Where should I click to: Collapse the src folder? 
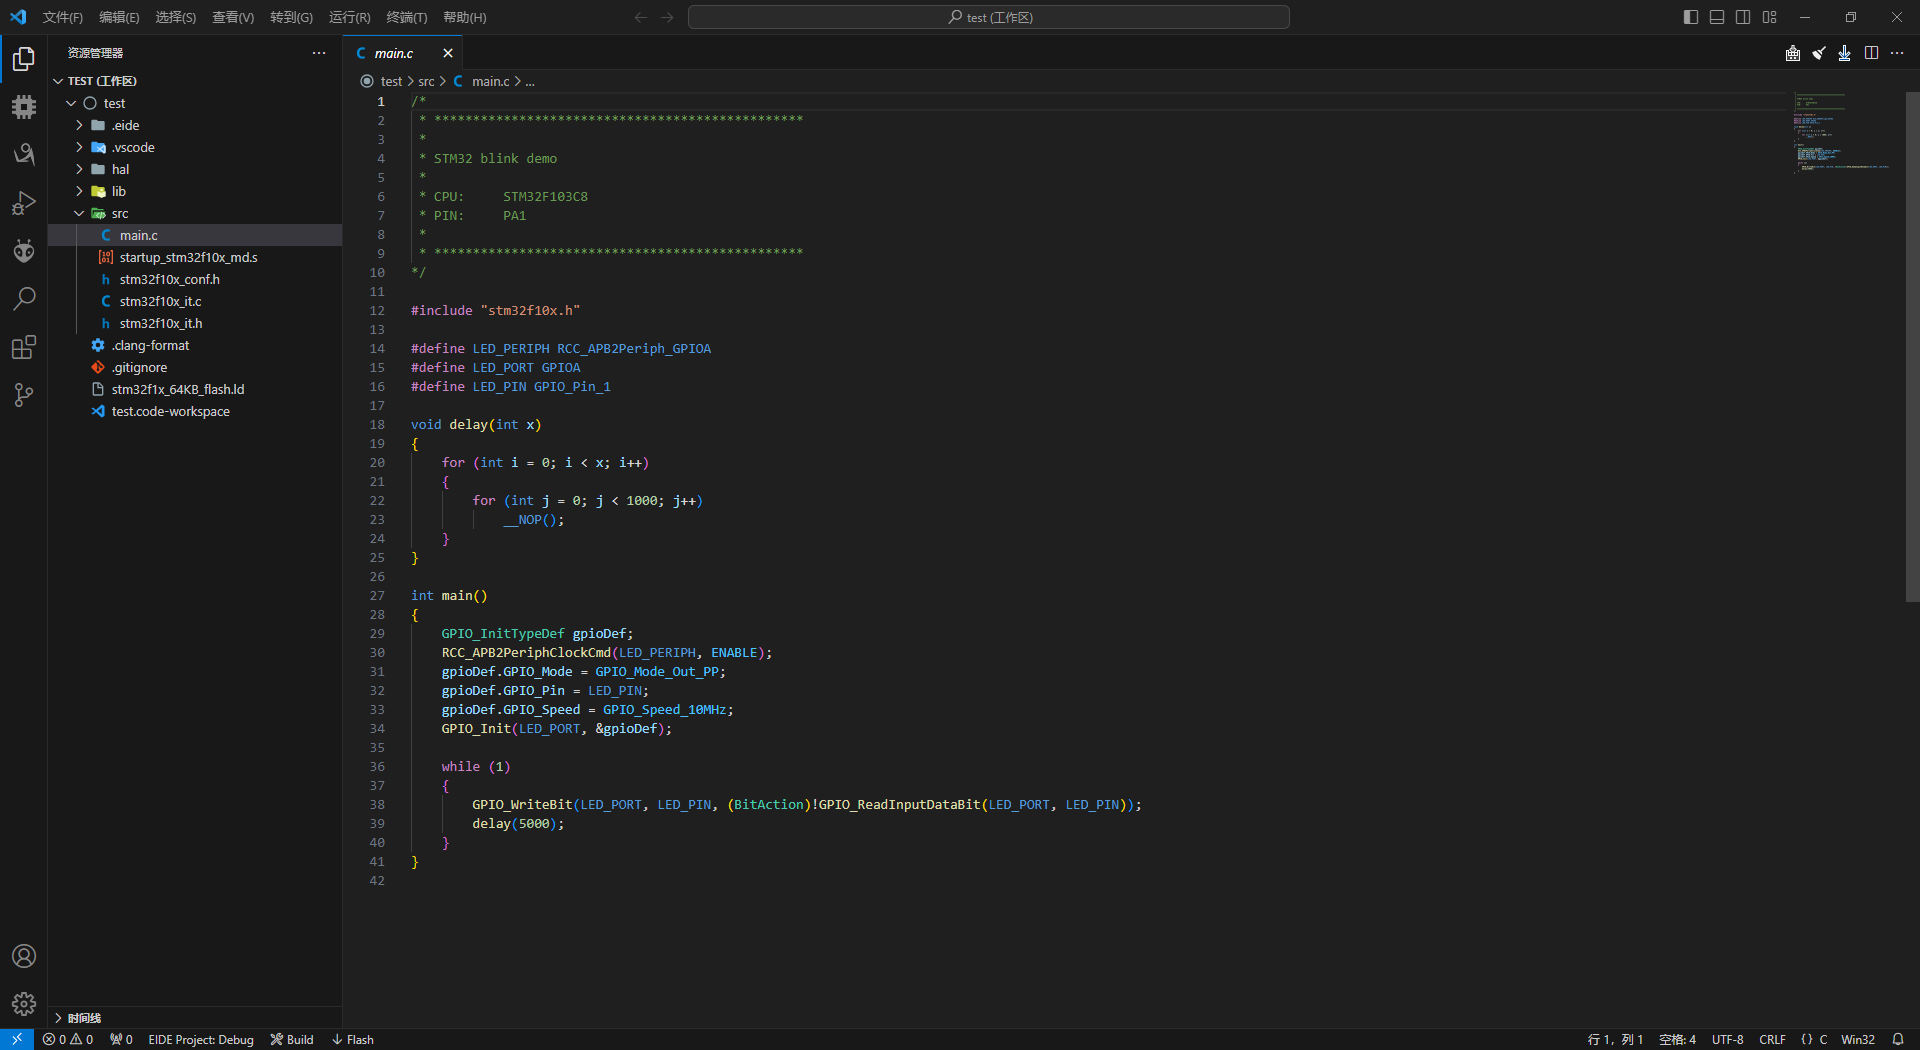point(195,213)
